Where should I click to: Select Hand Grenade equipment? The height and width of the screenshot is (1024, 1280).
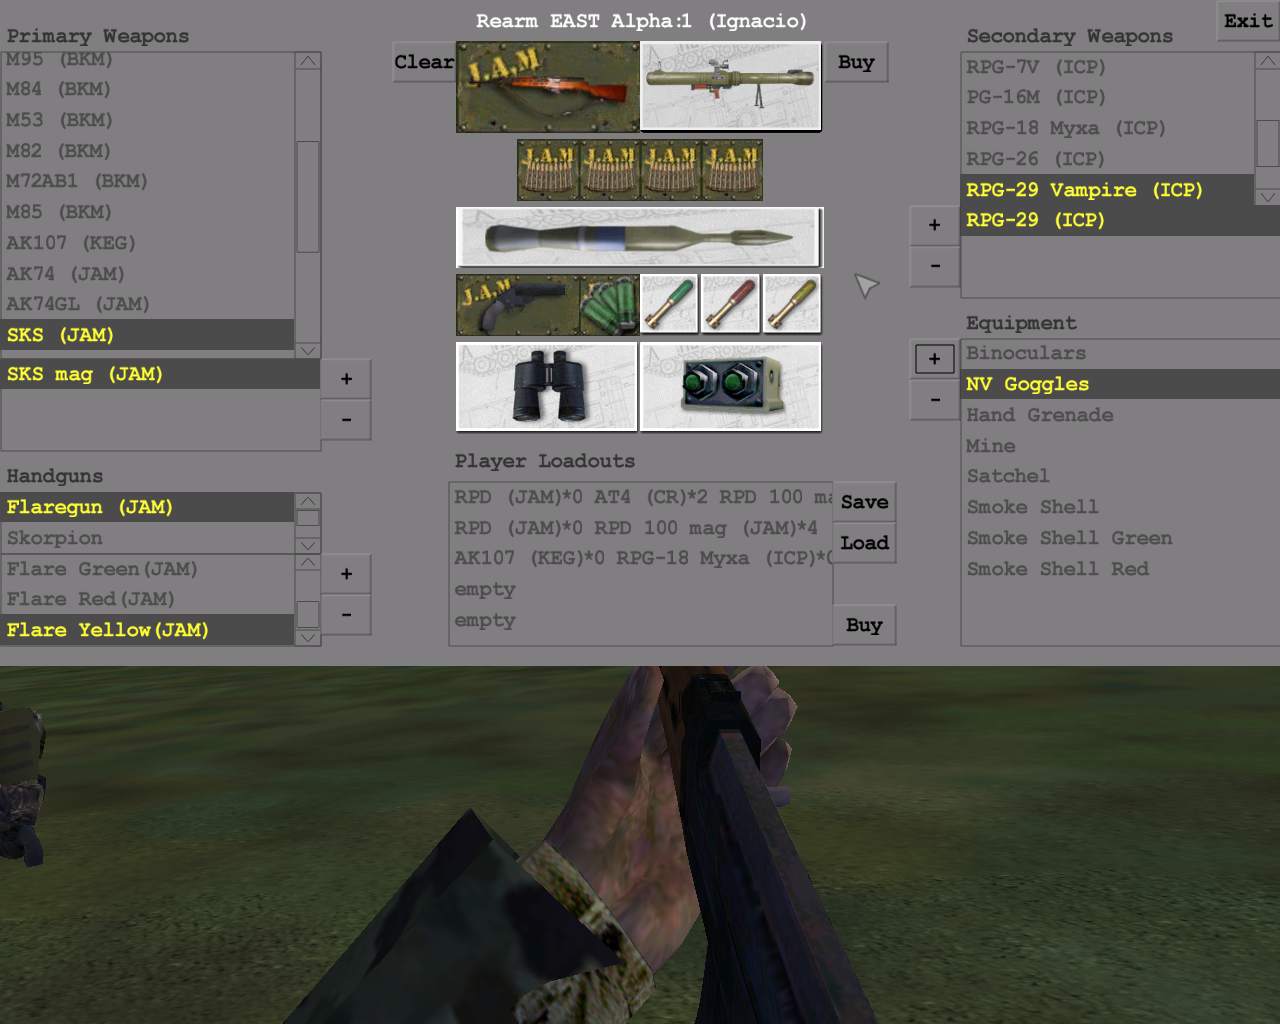[x=1120, y=415]
